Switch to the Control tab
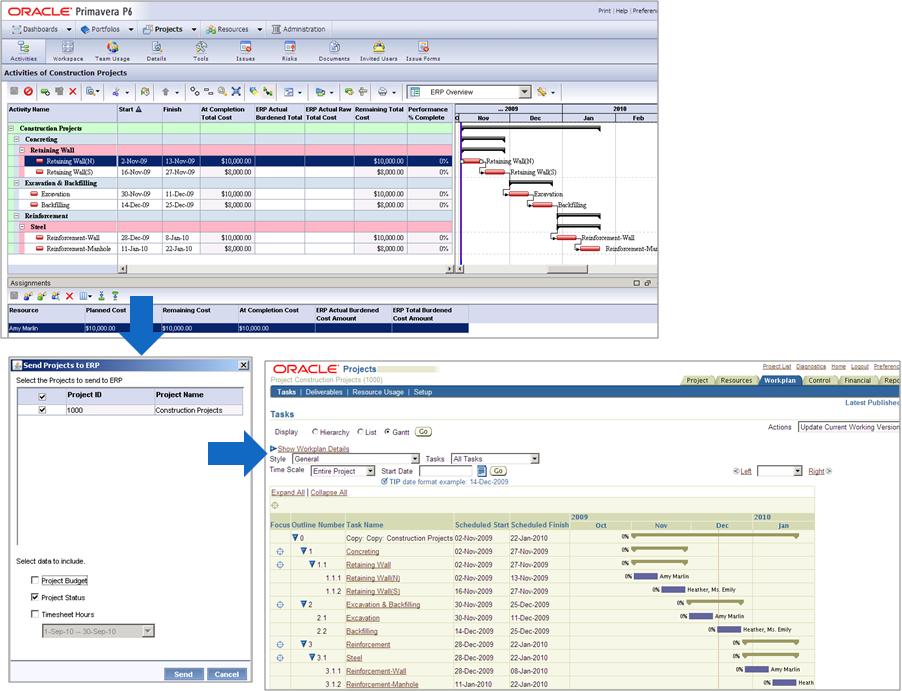 pyautogui.click(x=819, y=380)
